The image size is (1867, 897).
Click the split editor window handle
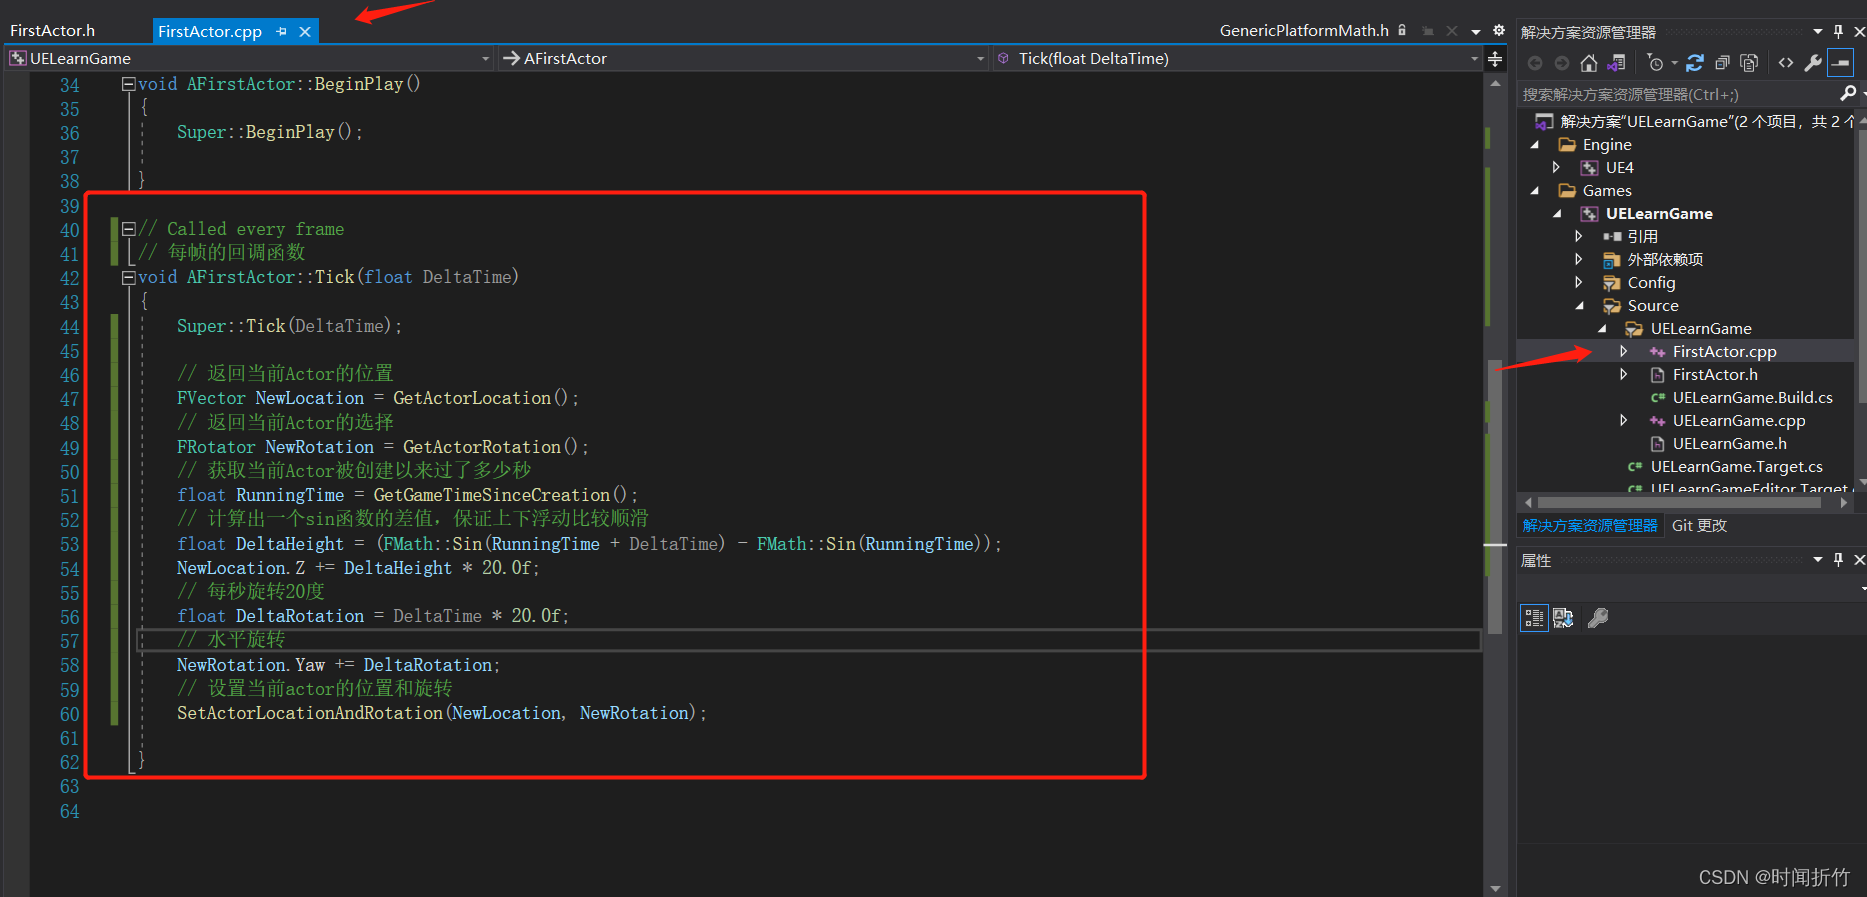[1495, 59]
